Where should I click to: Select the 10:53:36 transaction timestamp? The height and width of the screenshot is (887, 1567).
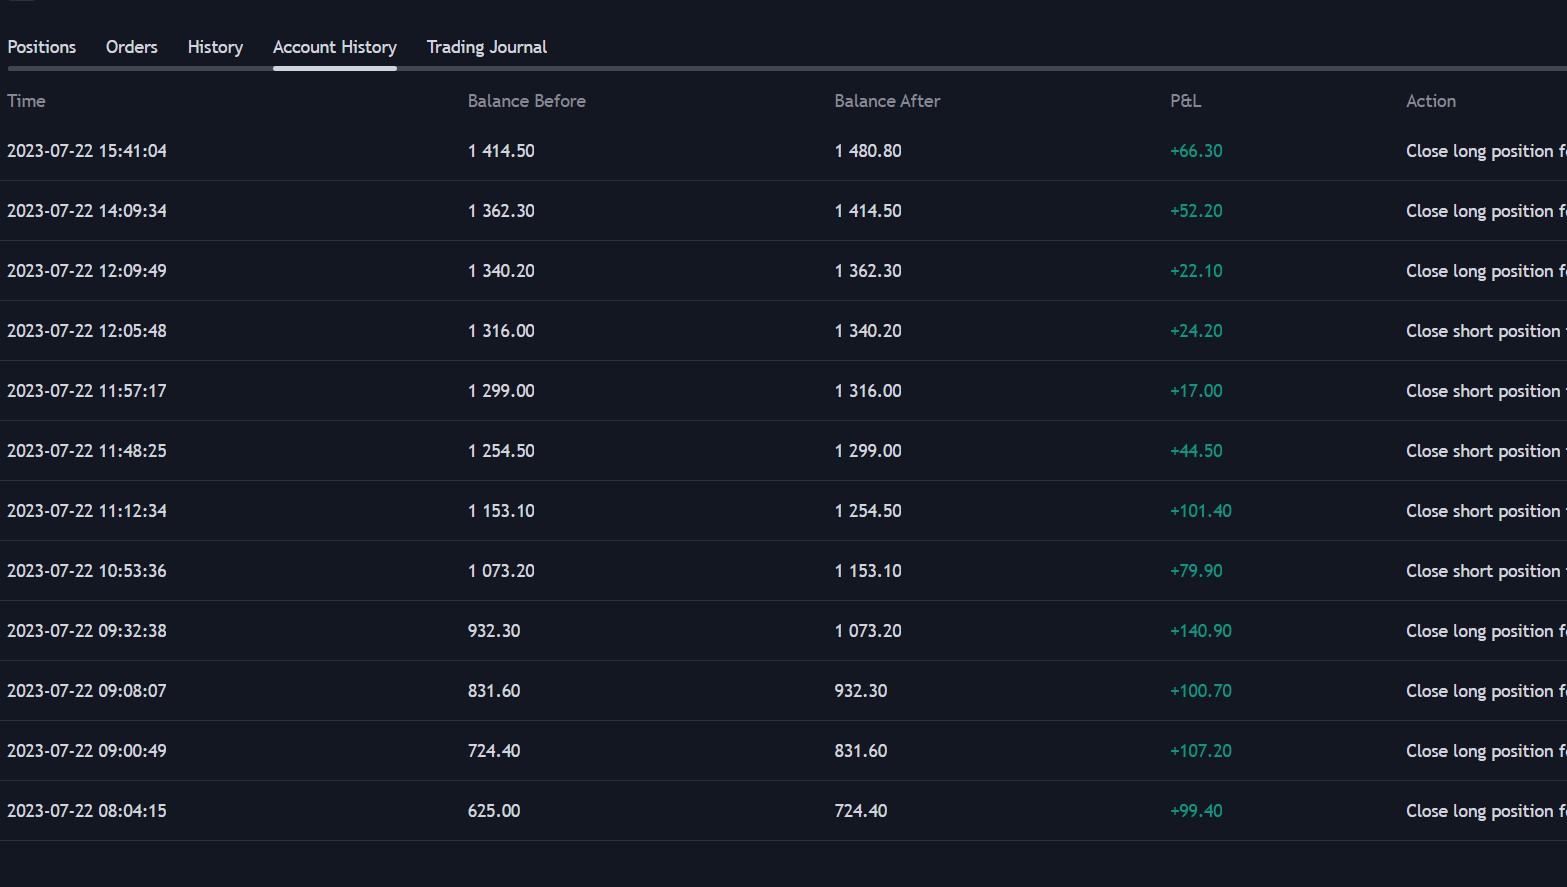tap(87, 571)
